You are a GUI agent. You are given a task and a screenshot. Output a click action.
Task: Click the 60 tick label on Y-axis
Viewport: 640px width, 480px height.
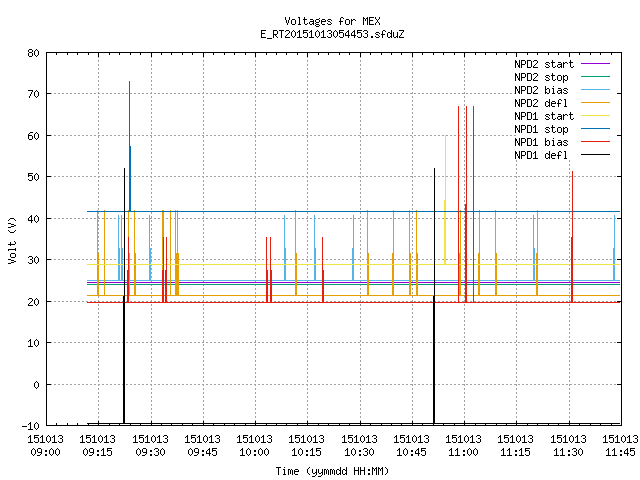pyautogui.click(x=34, y=136)
